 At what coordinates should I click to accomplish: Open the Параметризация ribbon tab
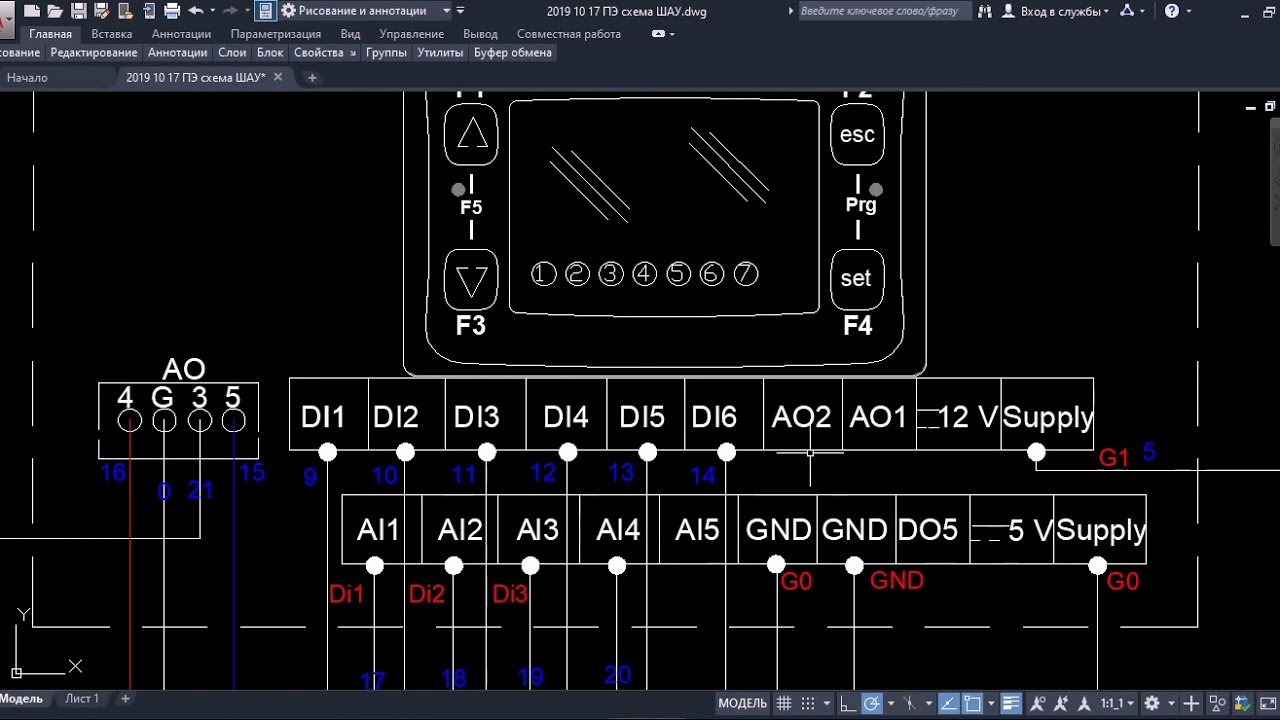(275, 34)
